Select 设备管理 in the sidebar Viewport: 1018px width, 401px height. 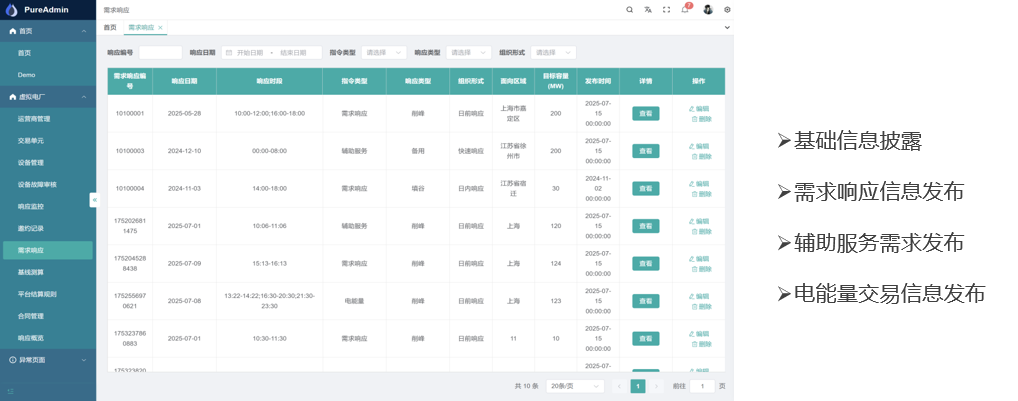(31, 162)
